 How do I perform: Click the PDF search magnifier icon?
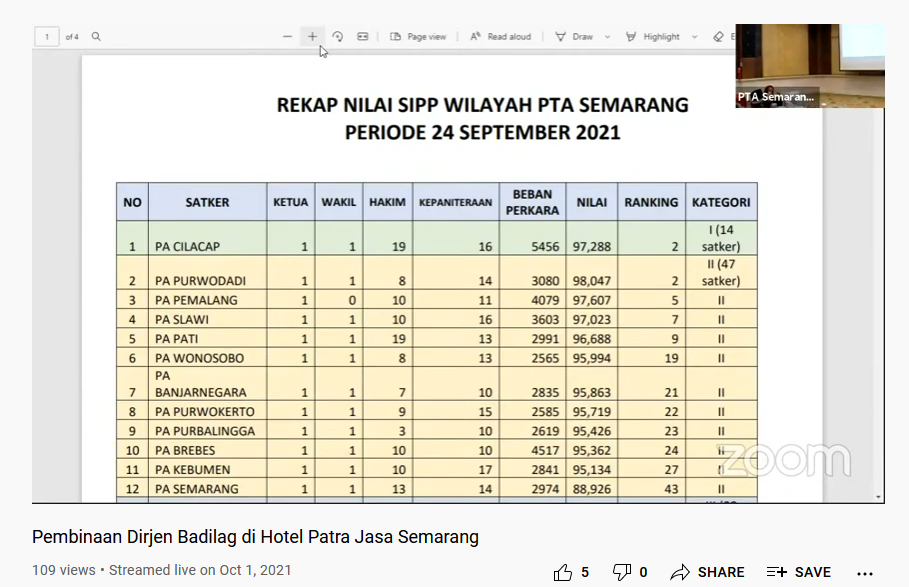click(x=96, y=37)
